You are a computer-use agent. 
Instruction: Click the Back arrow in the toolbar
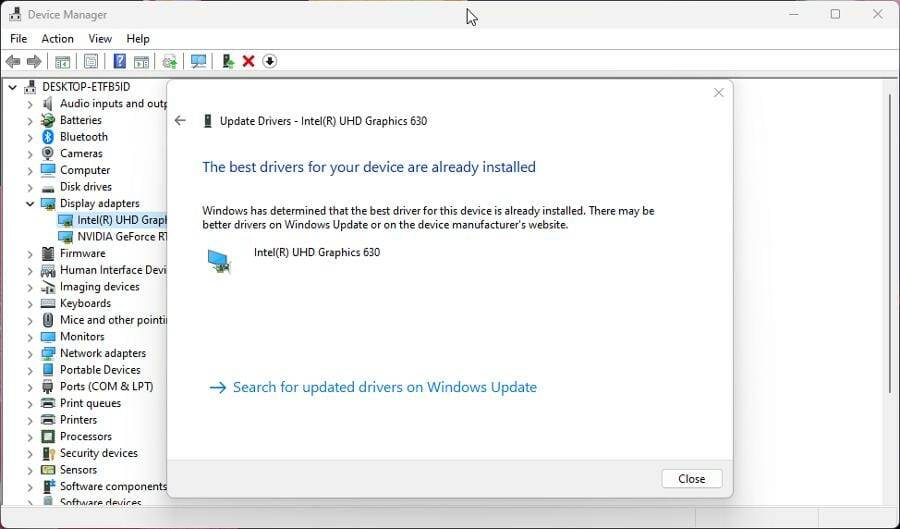tap(13, 61)
